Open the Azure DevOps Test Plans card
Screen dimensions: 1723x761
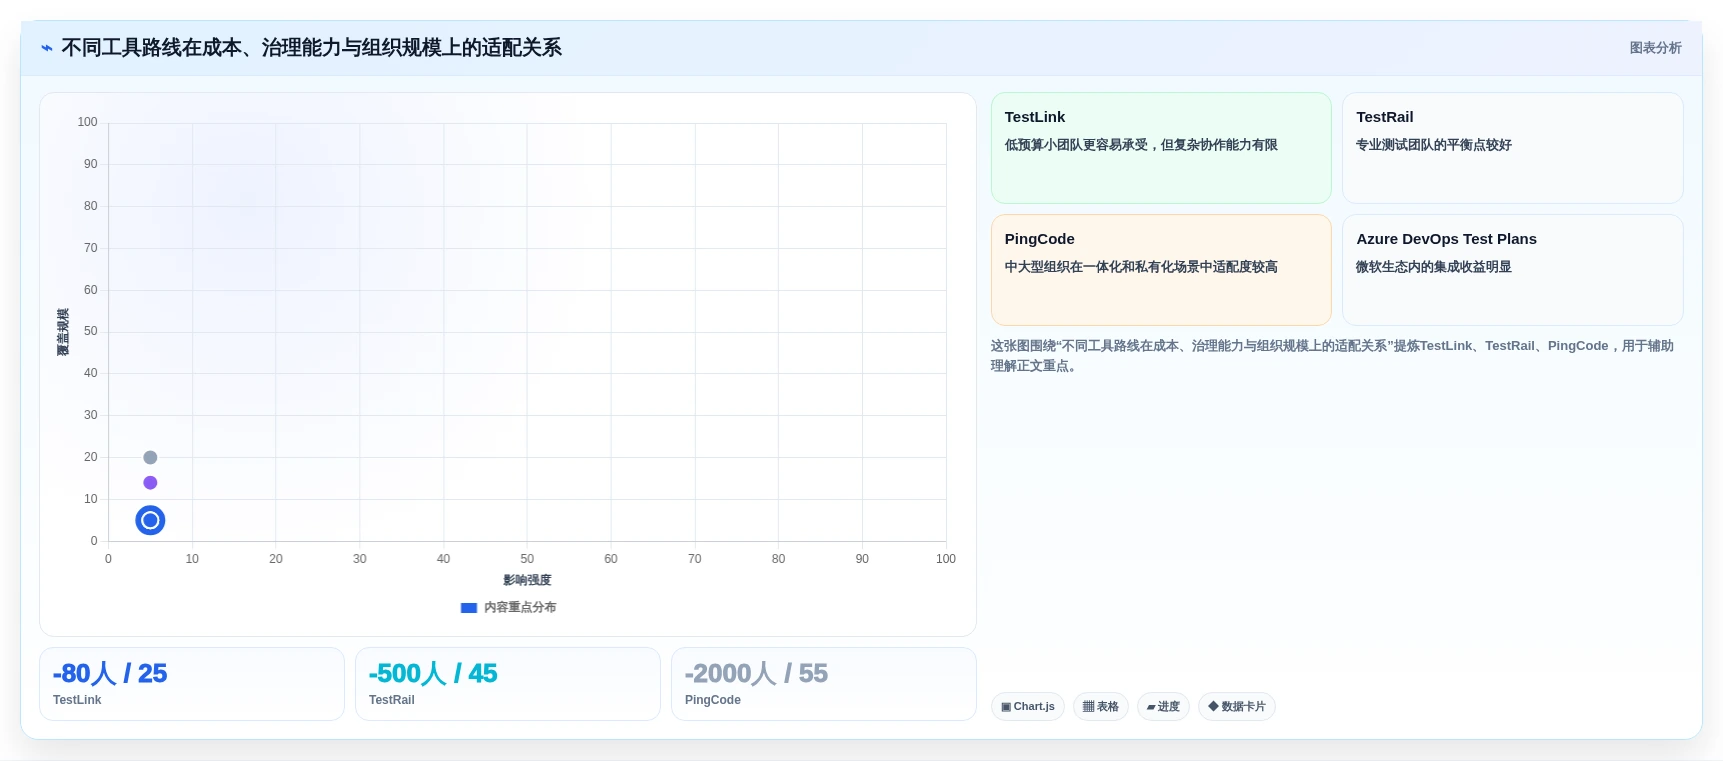(1512, 270)
